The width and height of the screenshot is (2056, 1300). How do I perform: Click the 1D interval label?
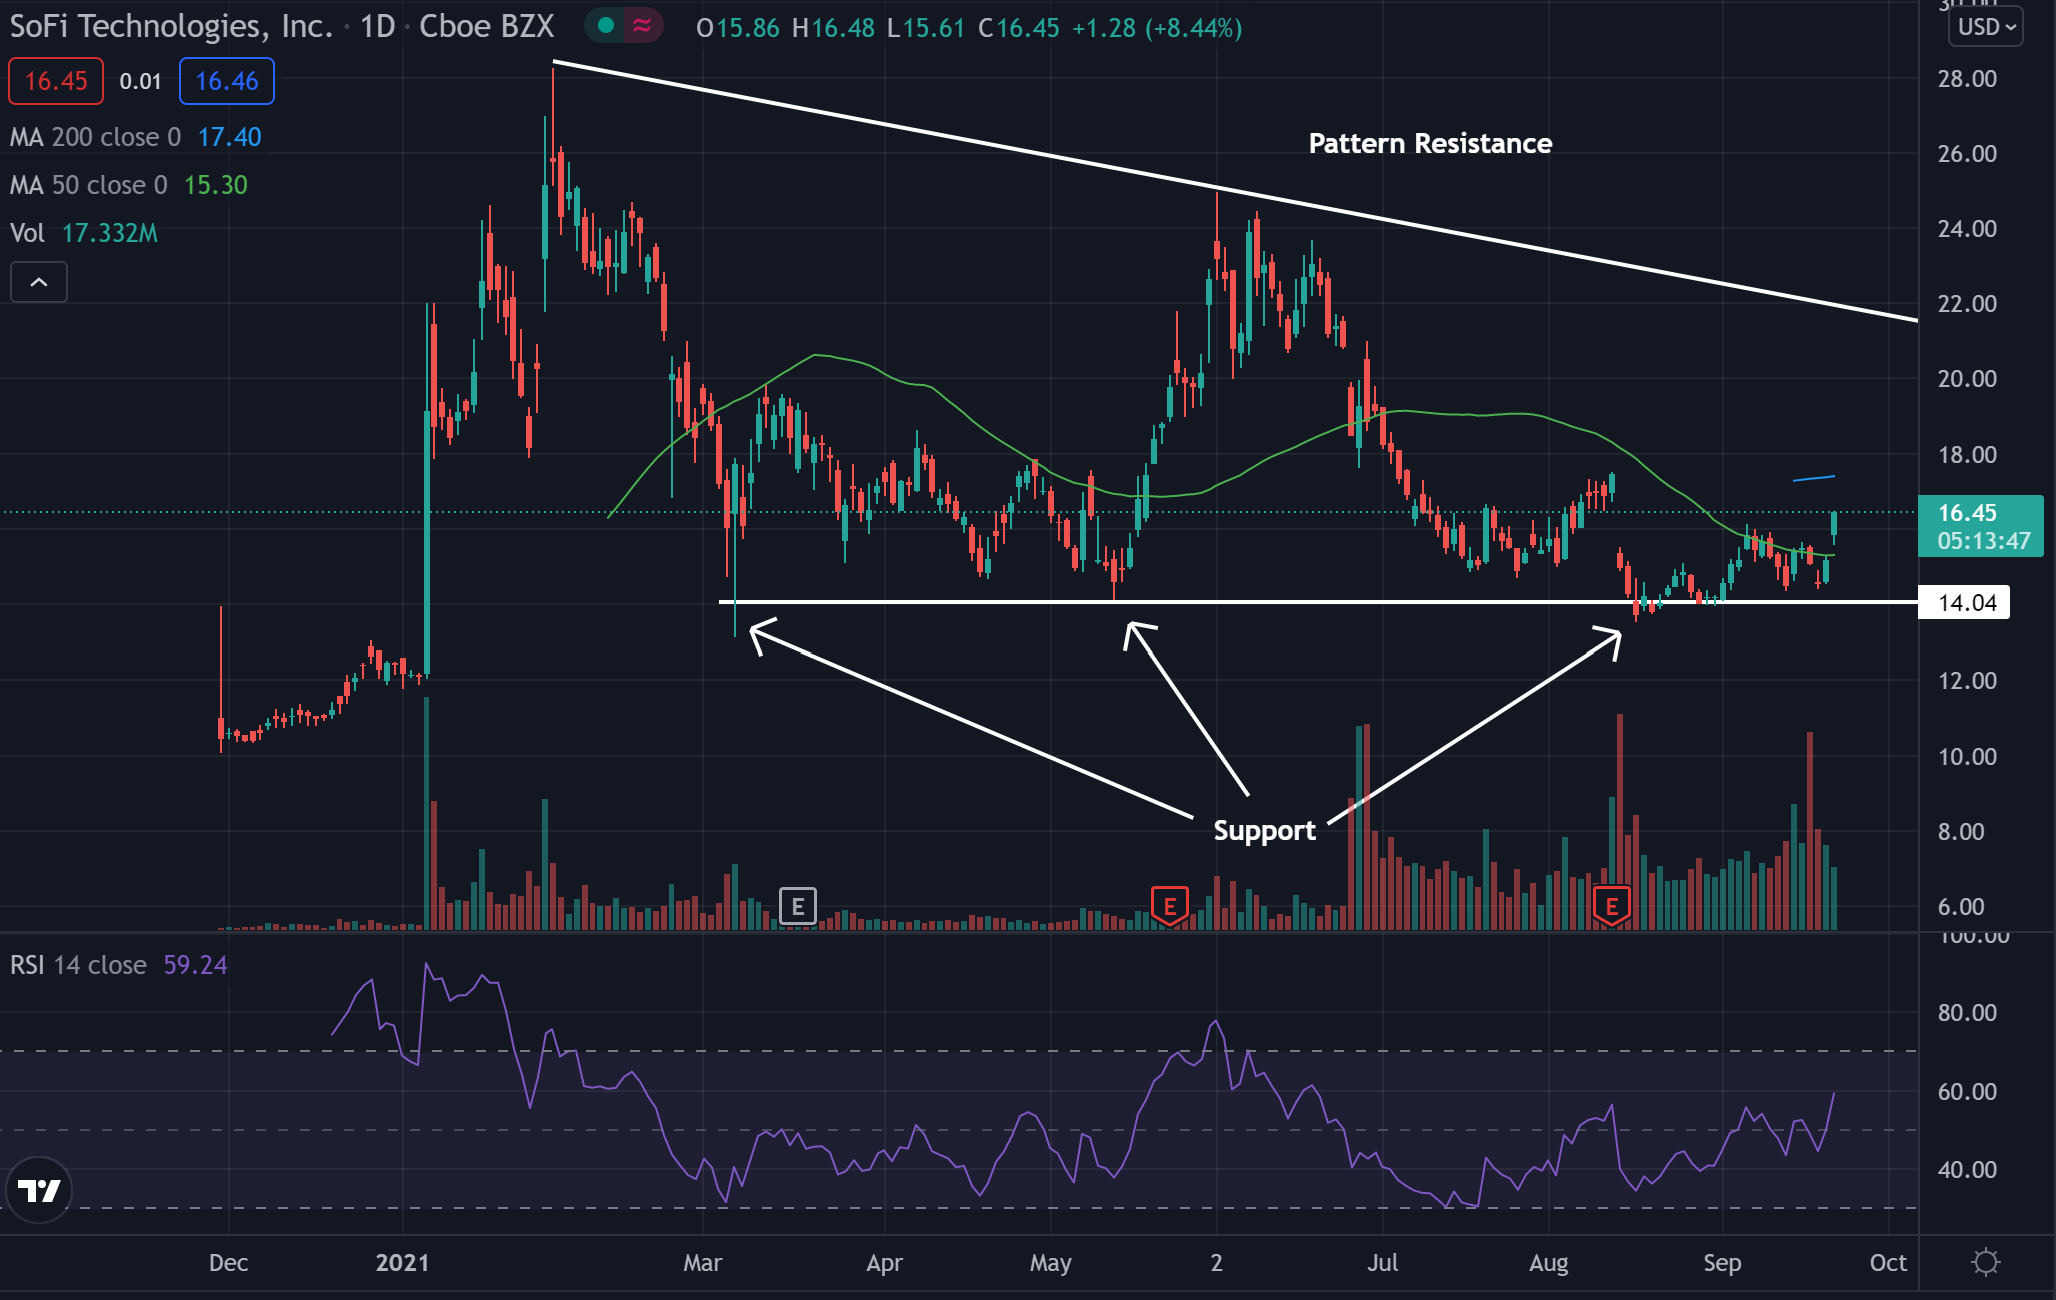[x=377, y=26]
